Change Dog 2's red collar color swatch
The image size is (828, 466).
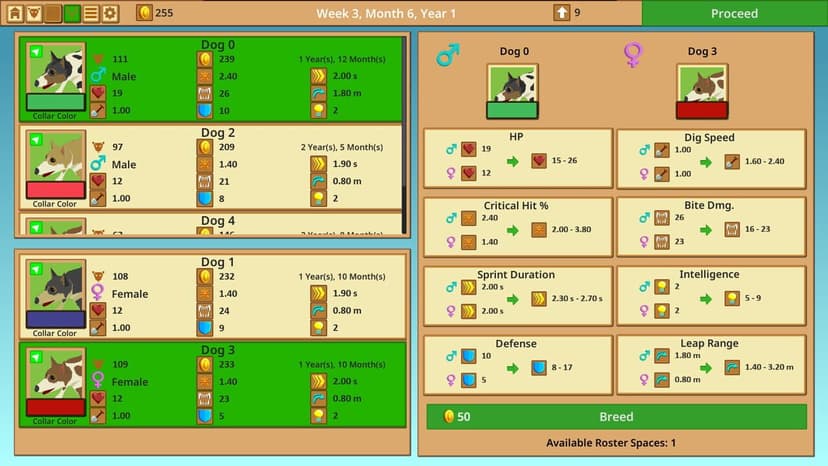coord(56,190)
